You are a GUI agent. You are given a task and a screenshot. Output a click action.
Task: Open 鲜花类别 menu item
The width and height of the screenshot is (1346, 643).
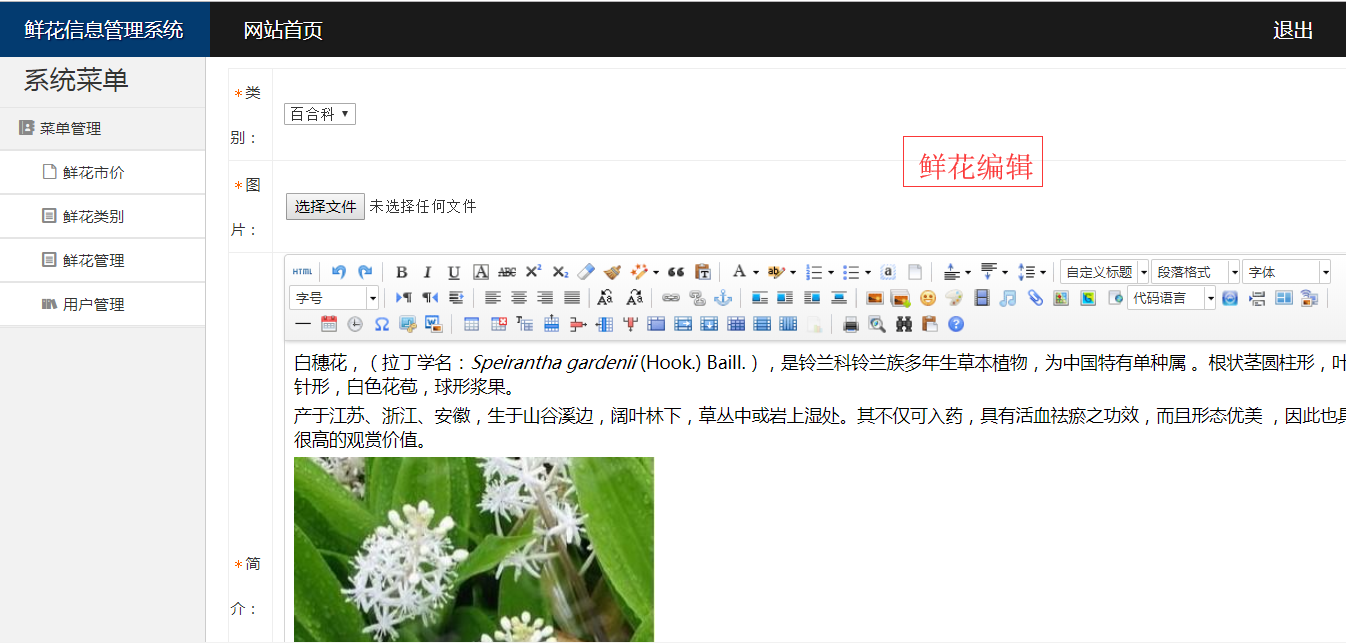click(x=94, y=216)
